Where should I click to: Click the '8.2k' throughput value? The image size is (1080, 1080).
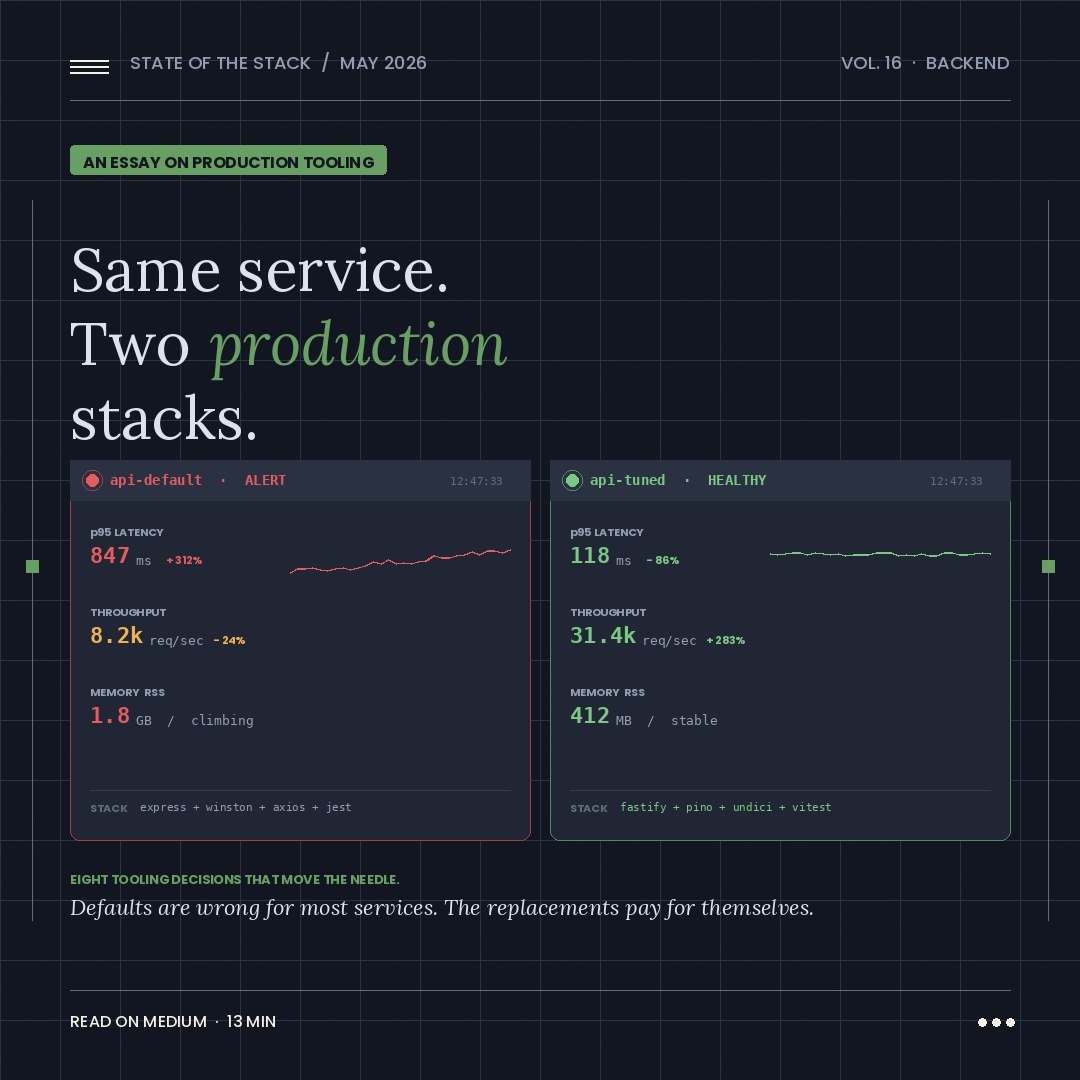click(116, 635)
